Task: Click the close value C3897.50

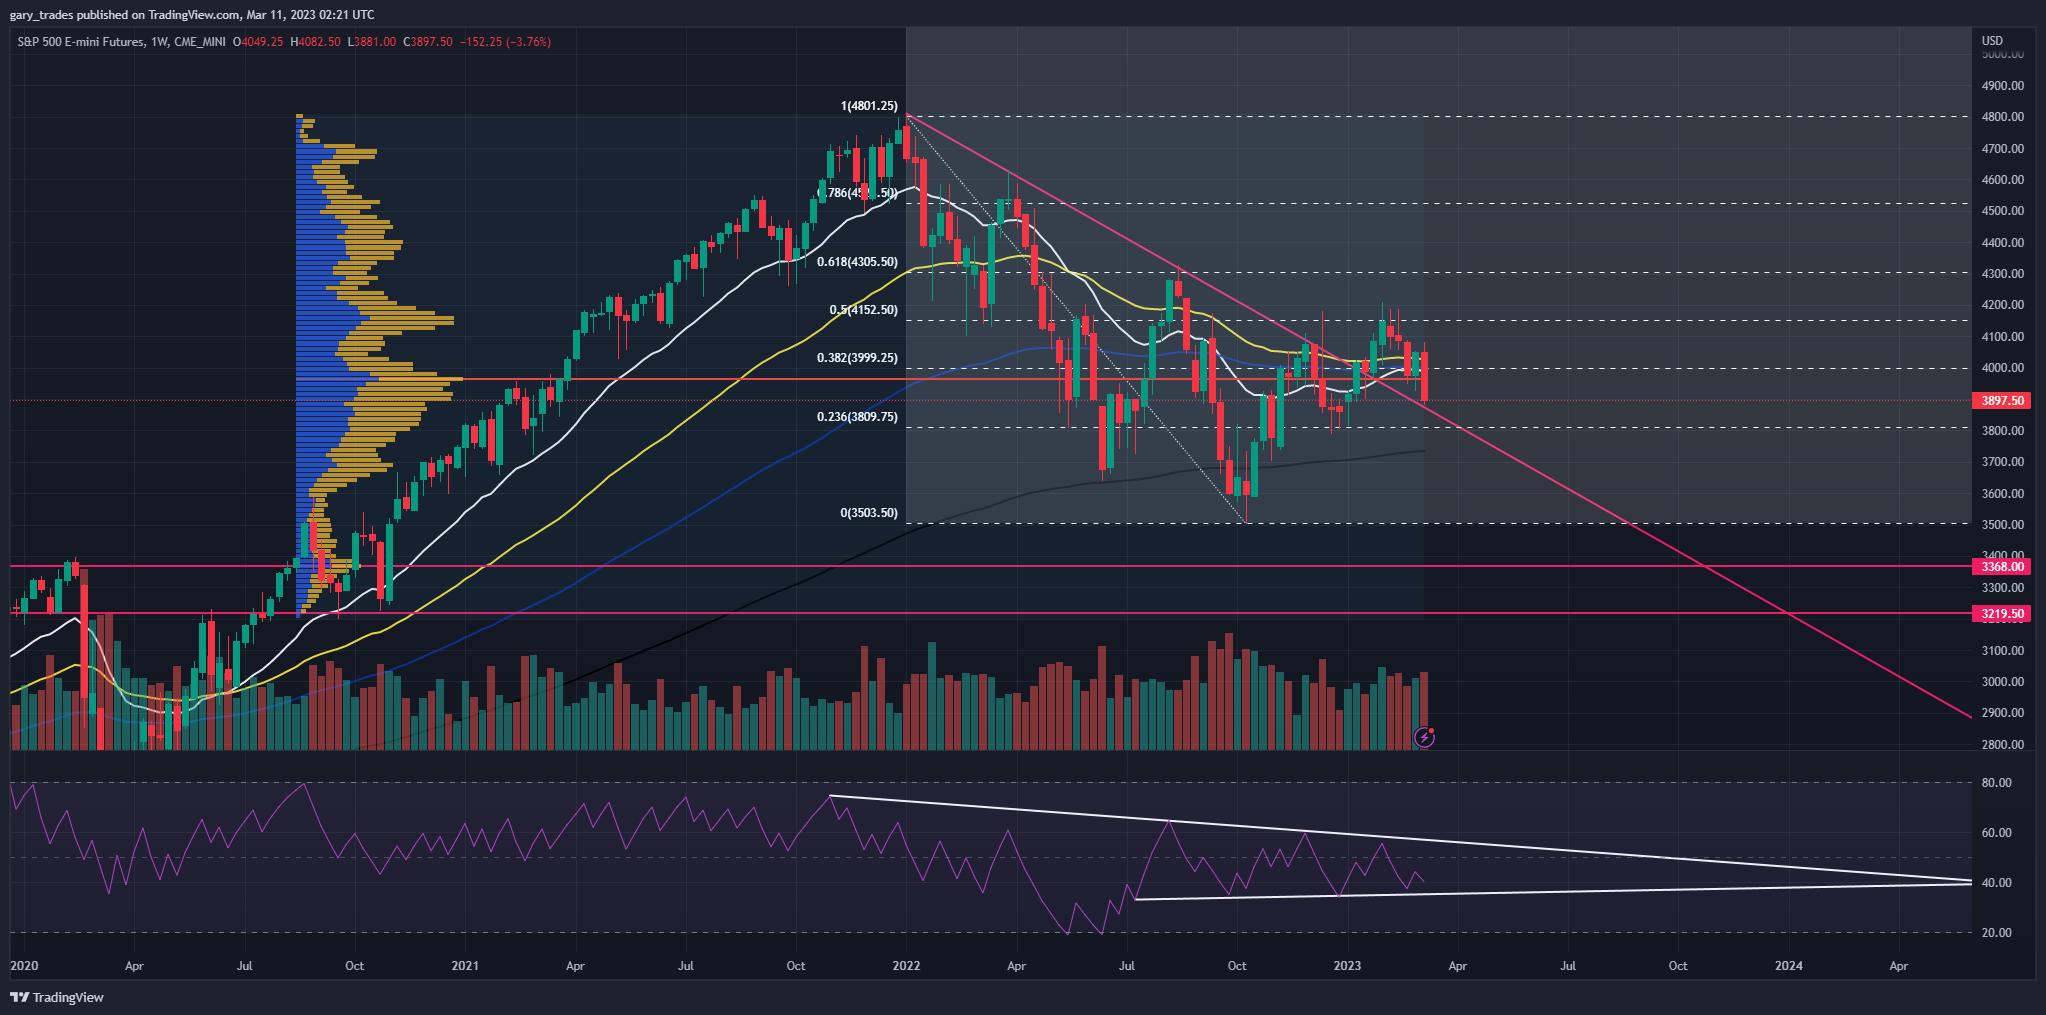Action: (428, 42)
